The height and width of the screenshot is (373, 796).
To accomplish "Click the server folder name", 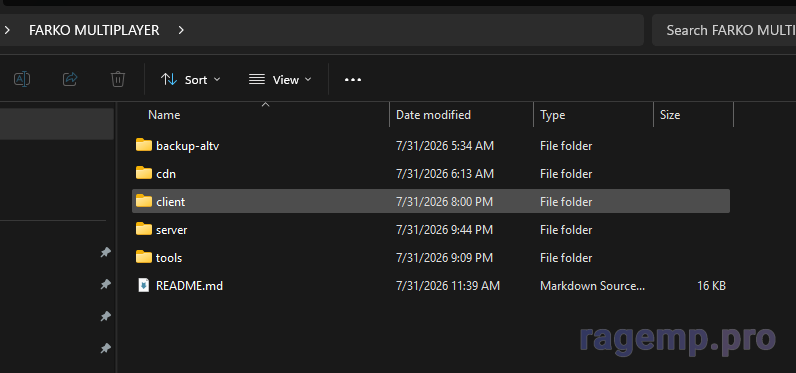I will [x=172, y=230].
